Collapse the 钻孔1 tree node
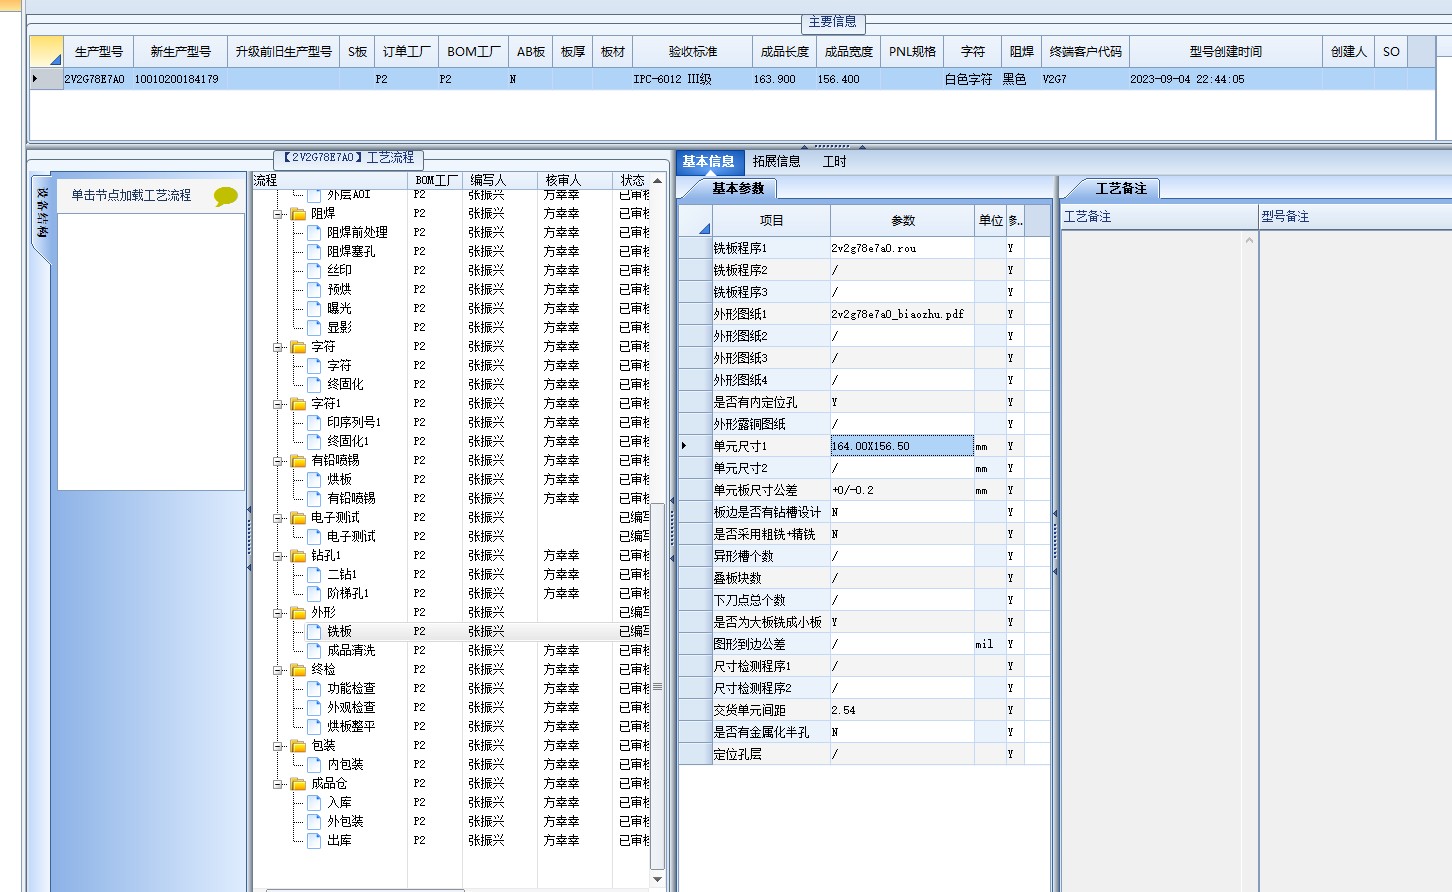The width and height of the screenshot is (1452, 892). coord(278,556)
